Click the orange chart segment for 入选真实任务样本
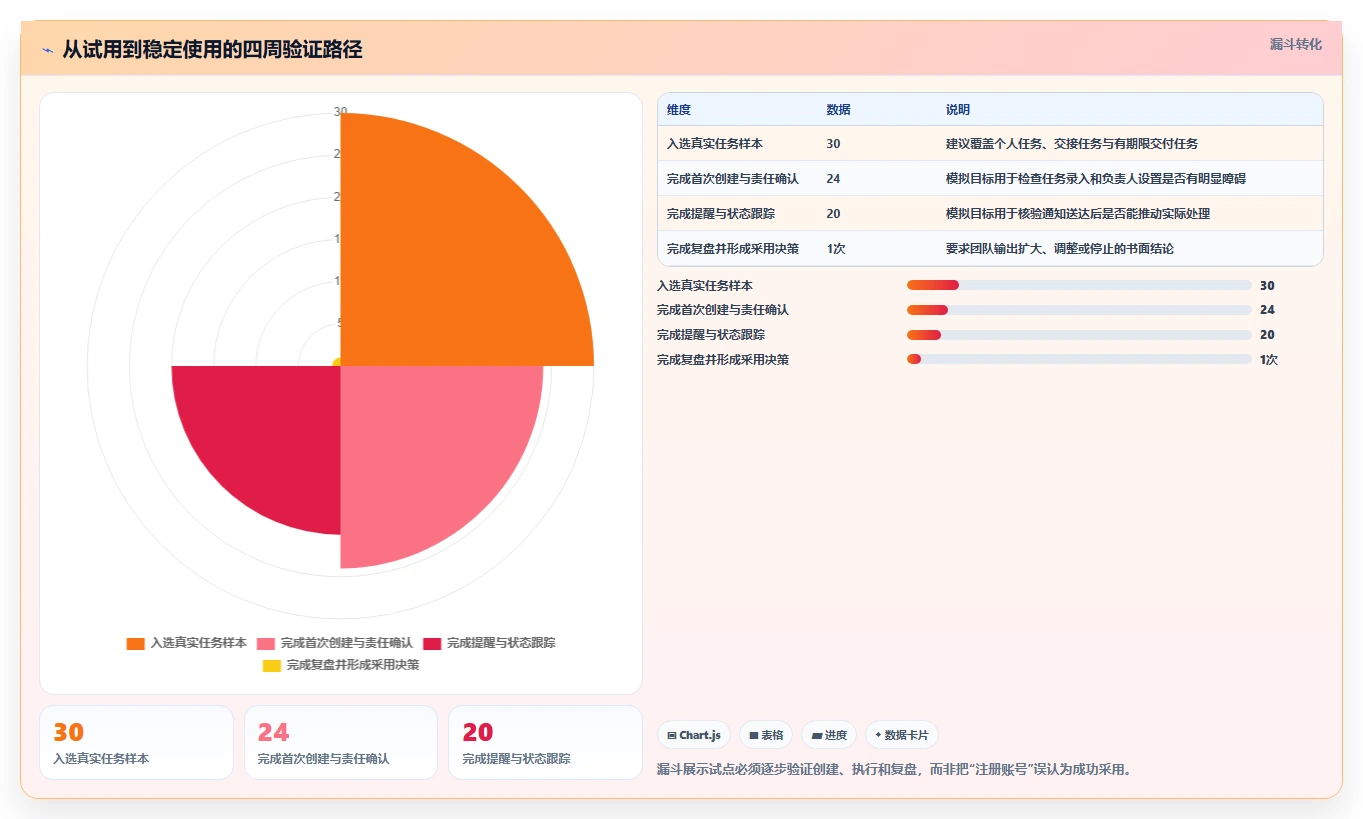Image resolution: width=1363 pixels, height=819 pixels. tap(450, 260)
